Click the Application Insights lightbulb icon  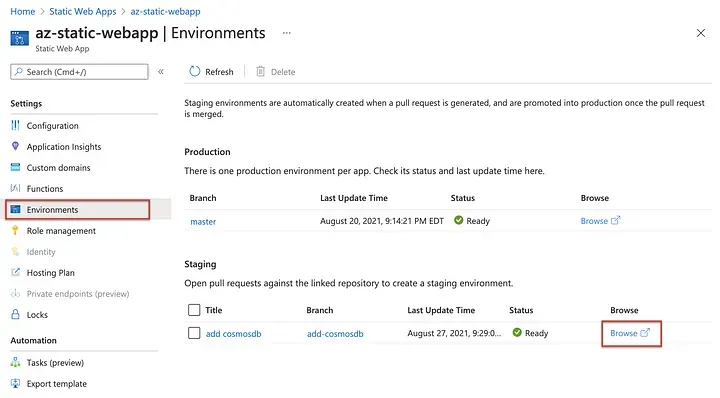(16, 146)
